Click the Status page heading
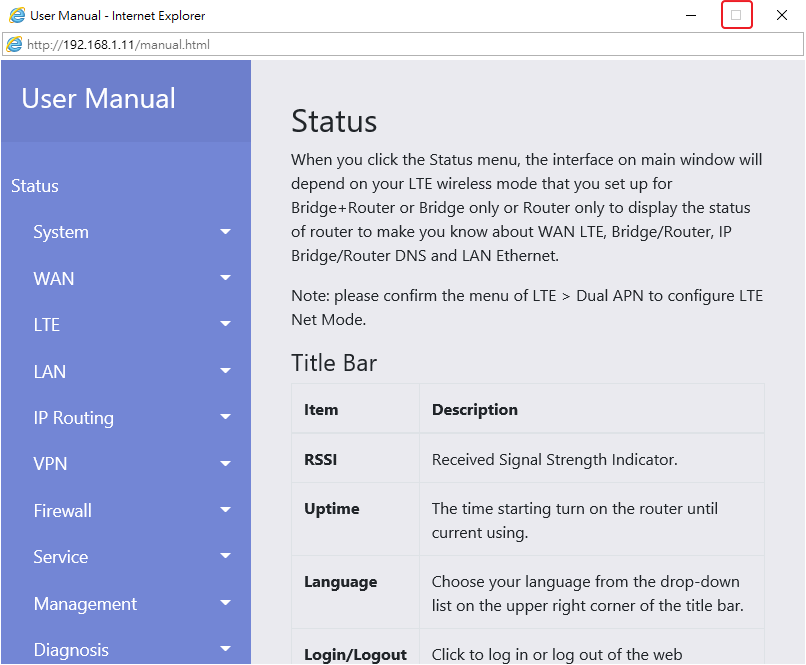The image size is (806, 665). pos(334,121)
